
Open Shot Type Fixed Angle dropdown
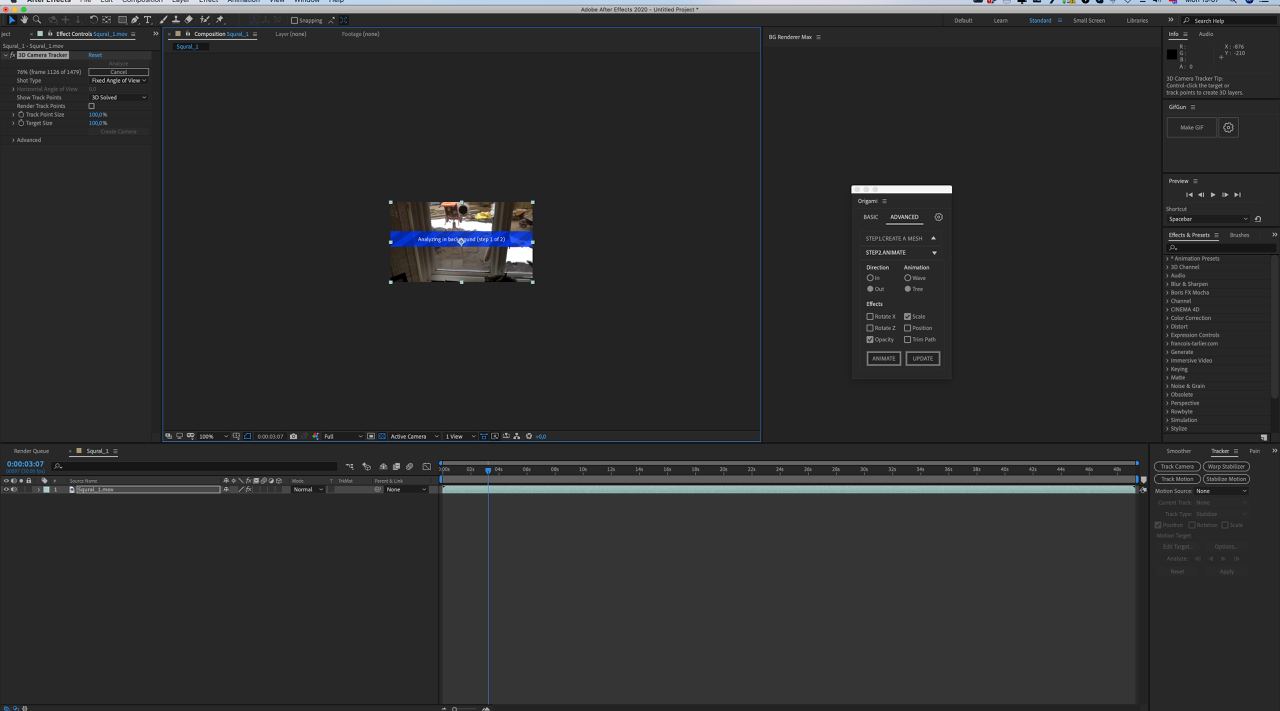pyautogui.click(x=118, y=80)
